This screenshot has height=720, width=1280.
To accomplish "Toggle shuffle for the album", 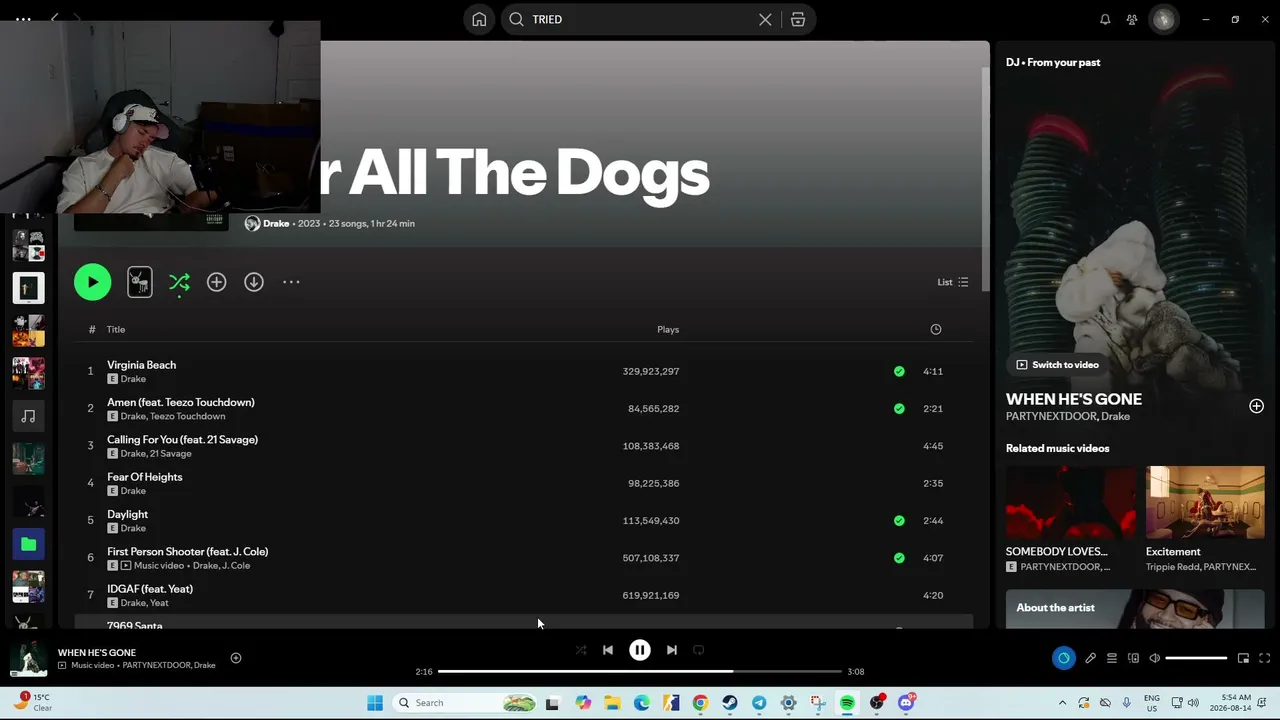I will (179, 282).
